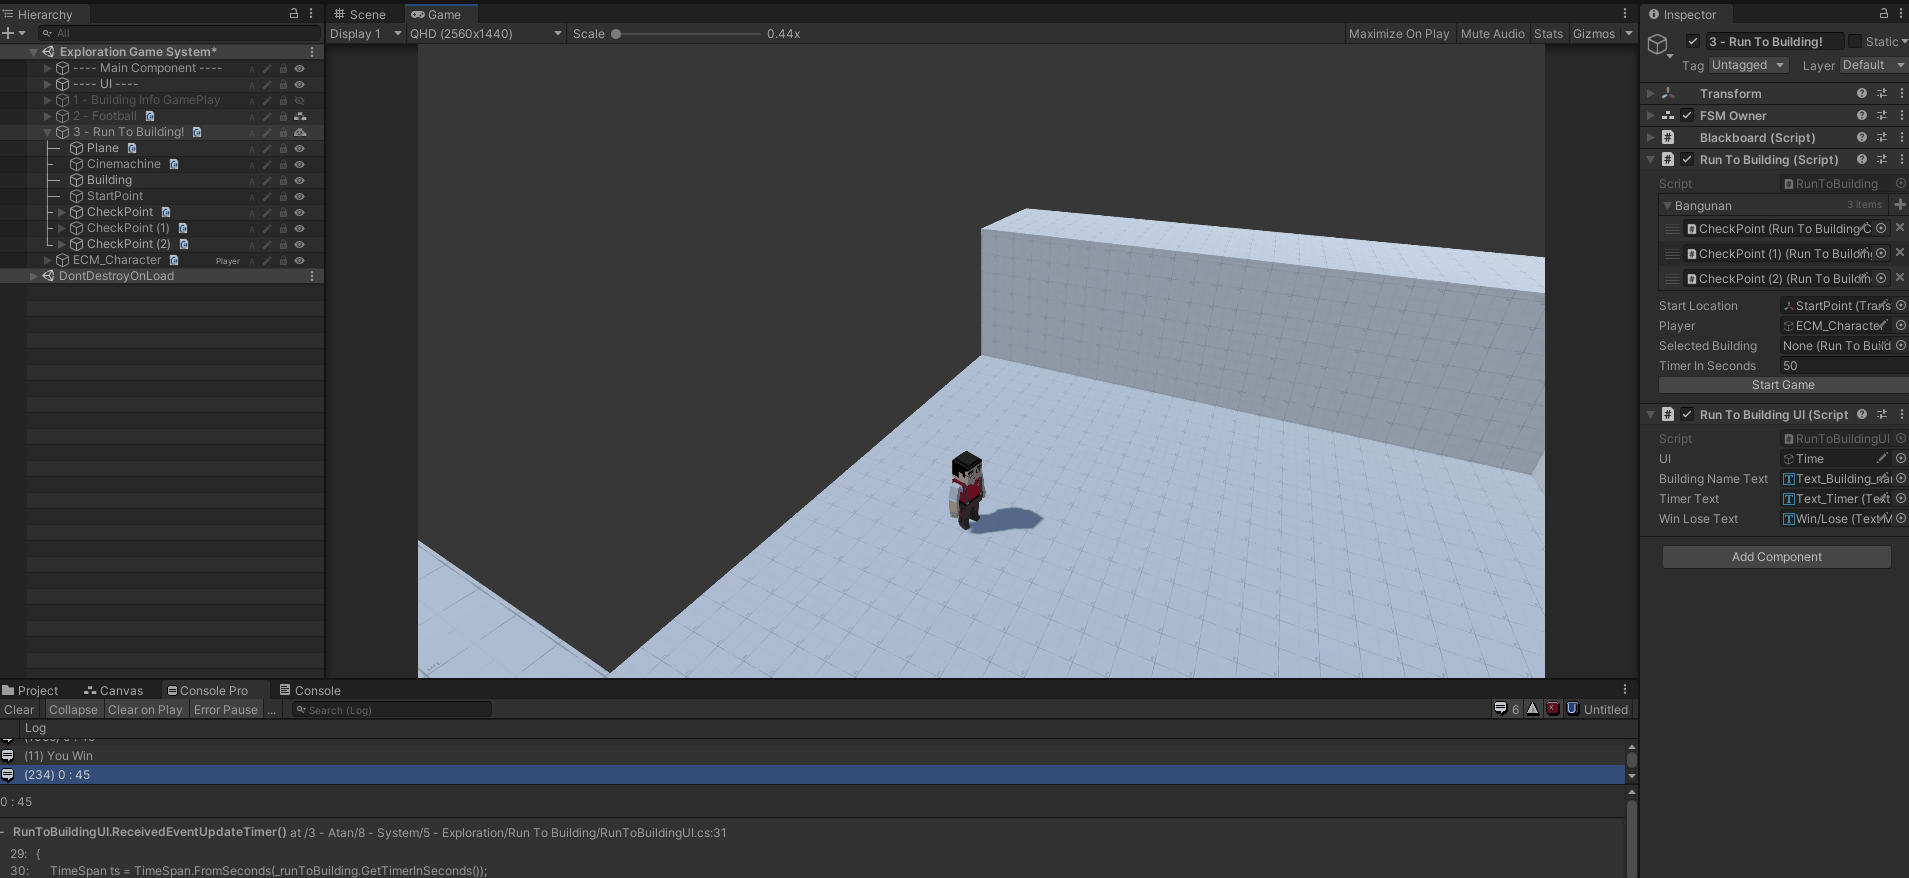1909x878 pixels.
Task: Click the Start Game button
Action: [x=1782, y=385]
